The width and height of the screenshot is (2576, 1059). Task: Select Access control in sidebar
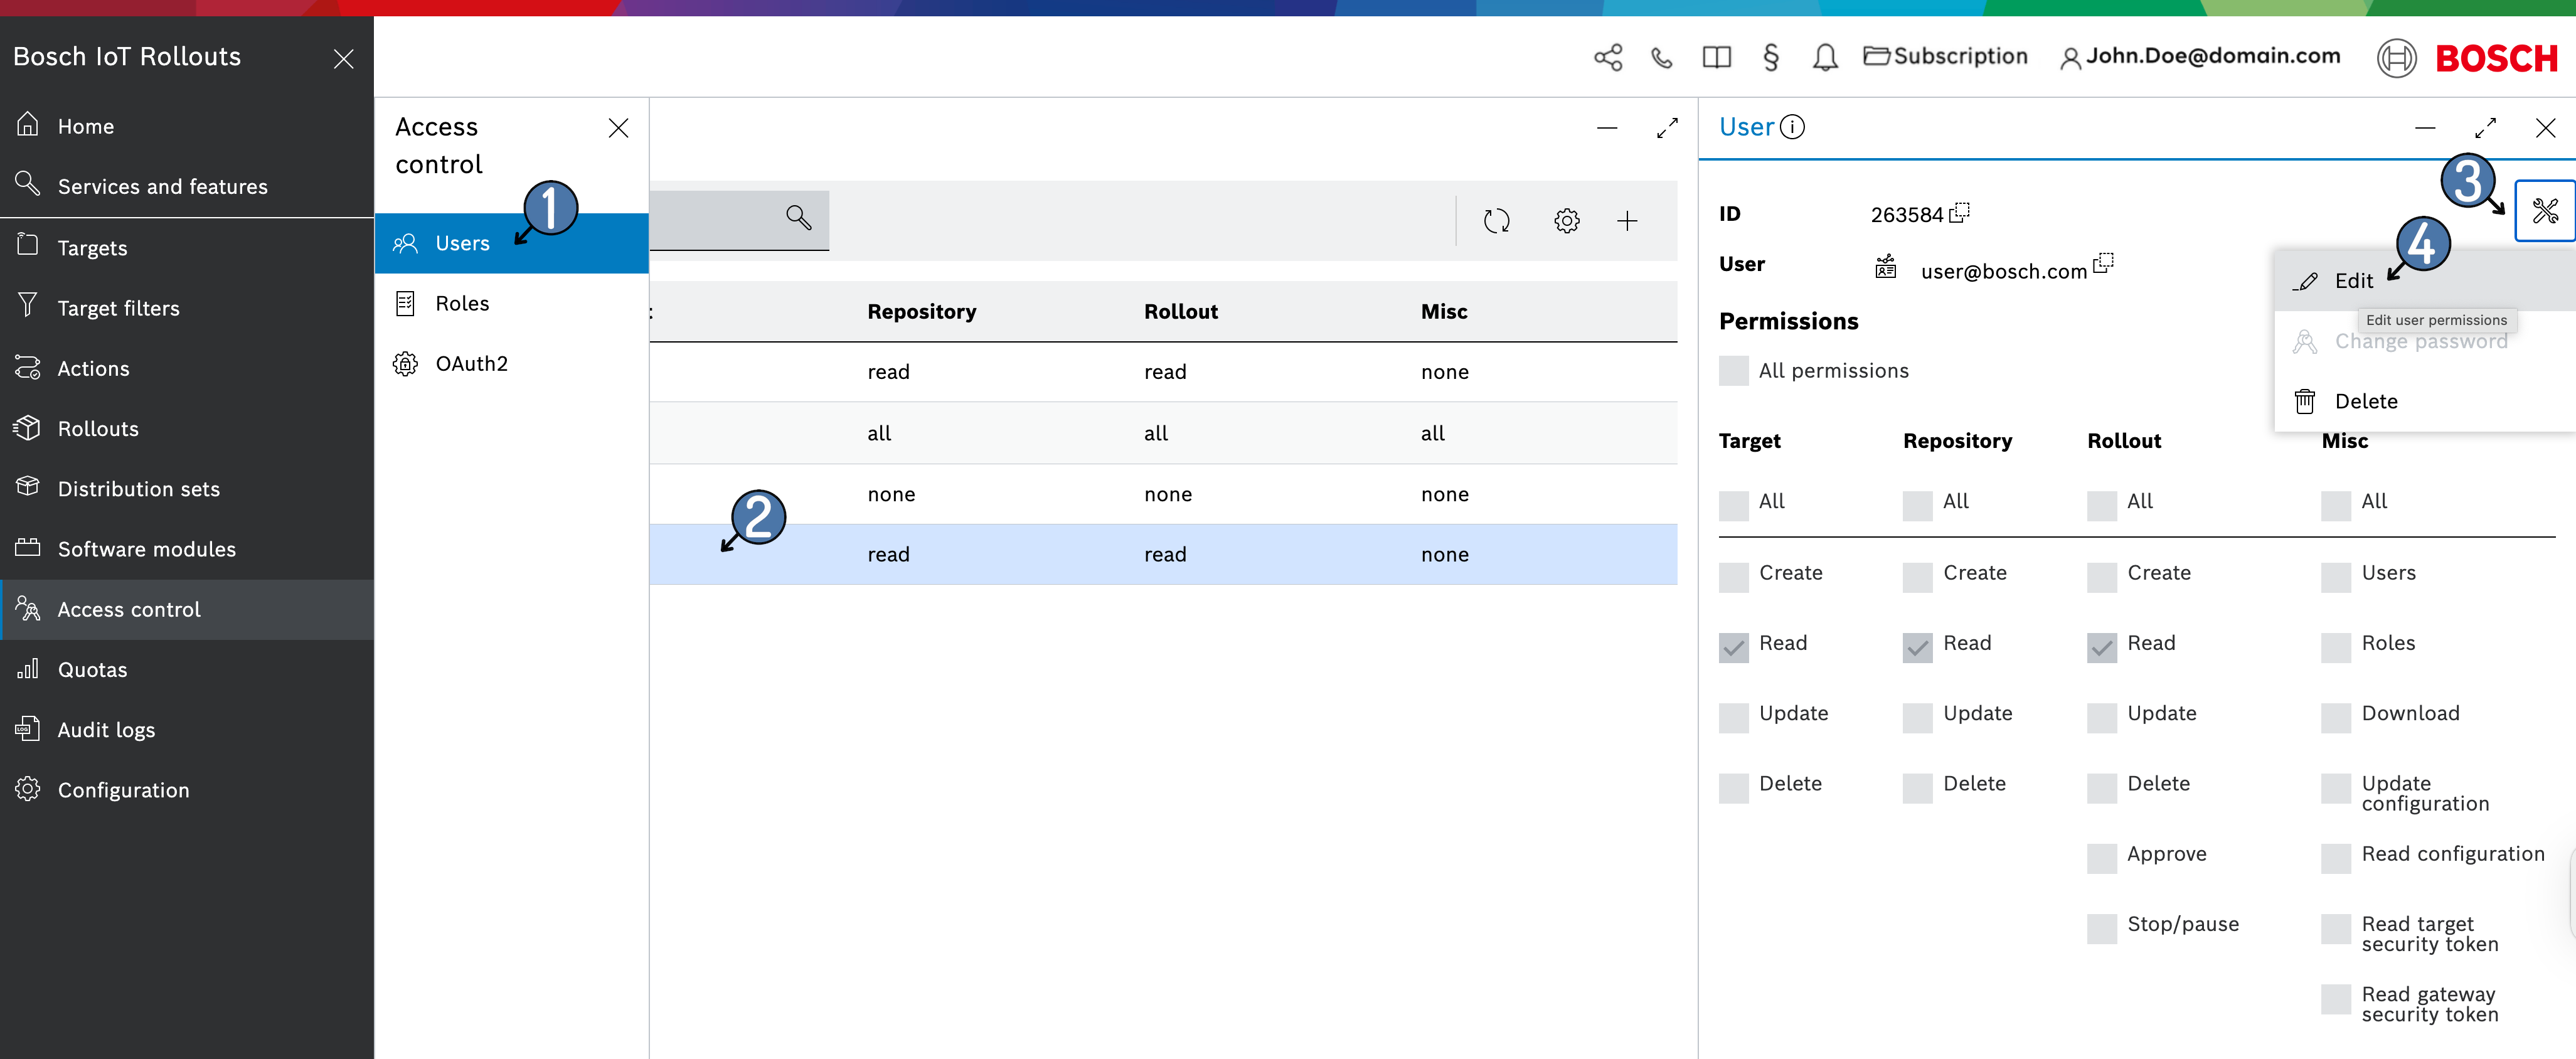pyautogui.click(x=187, y=609)
